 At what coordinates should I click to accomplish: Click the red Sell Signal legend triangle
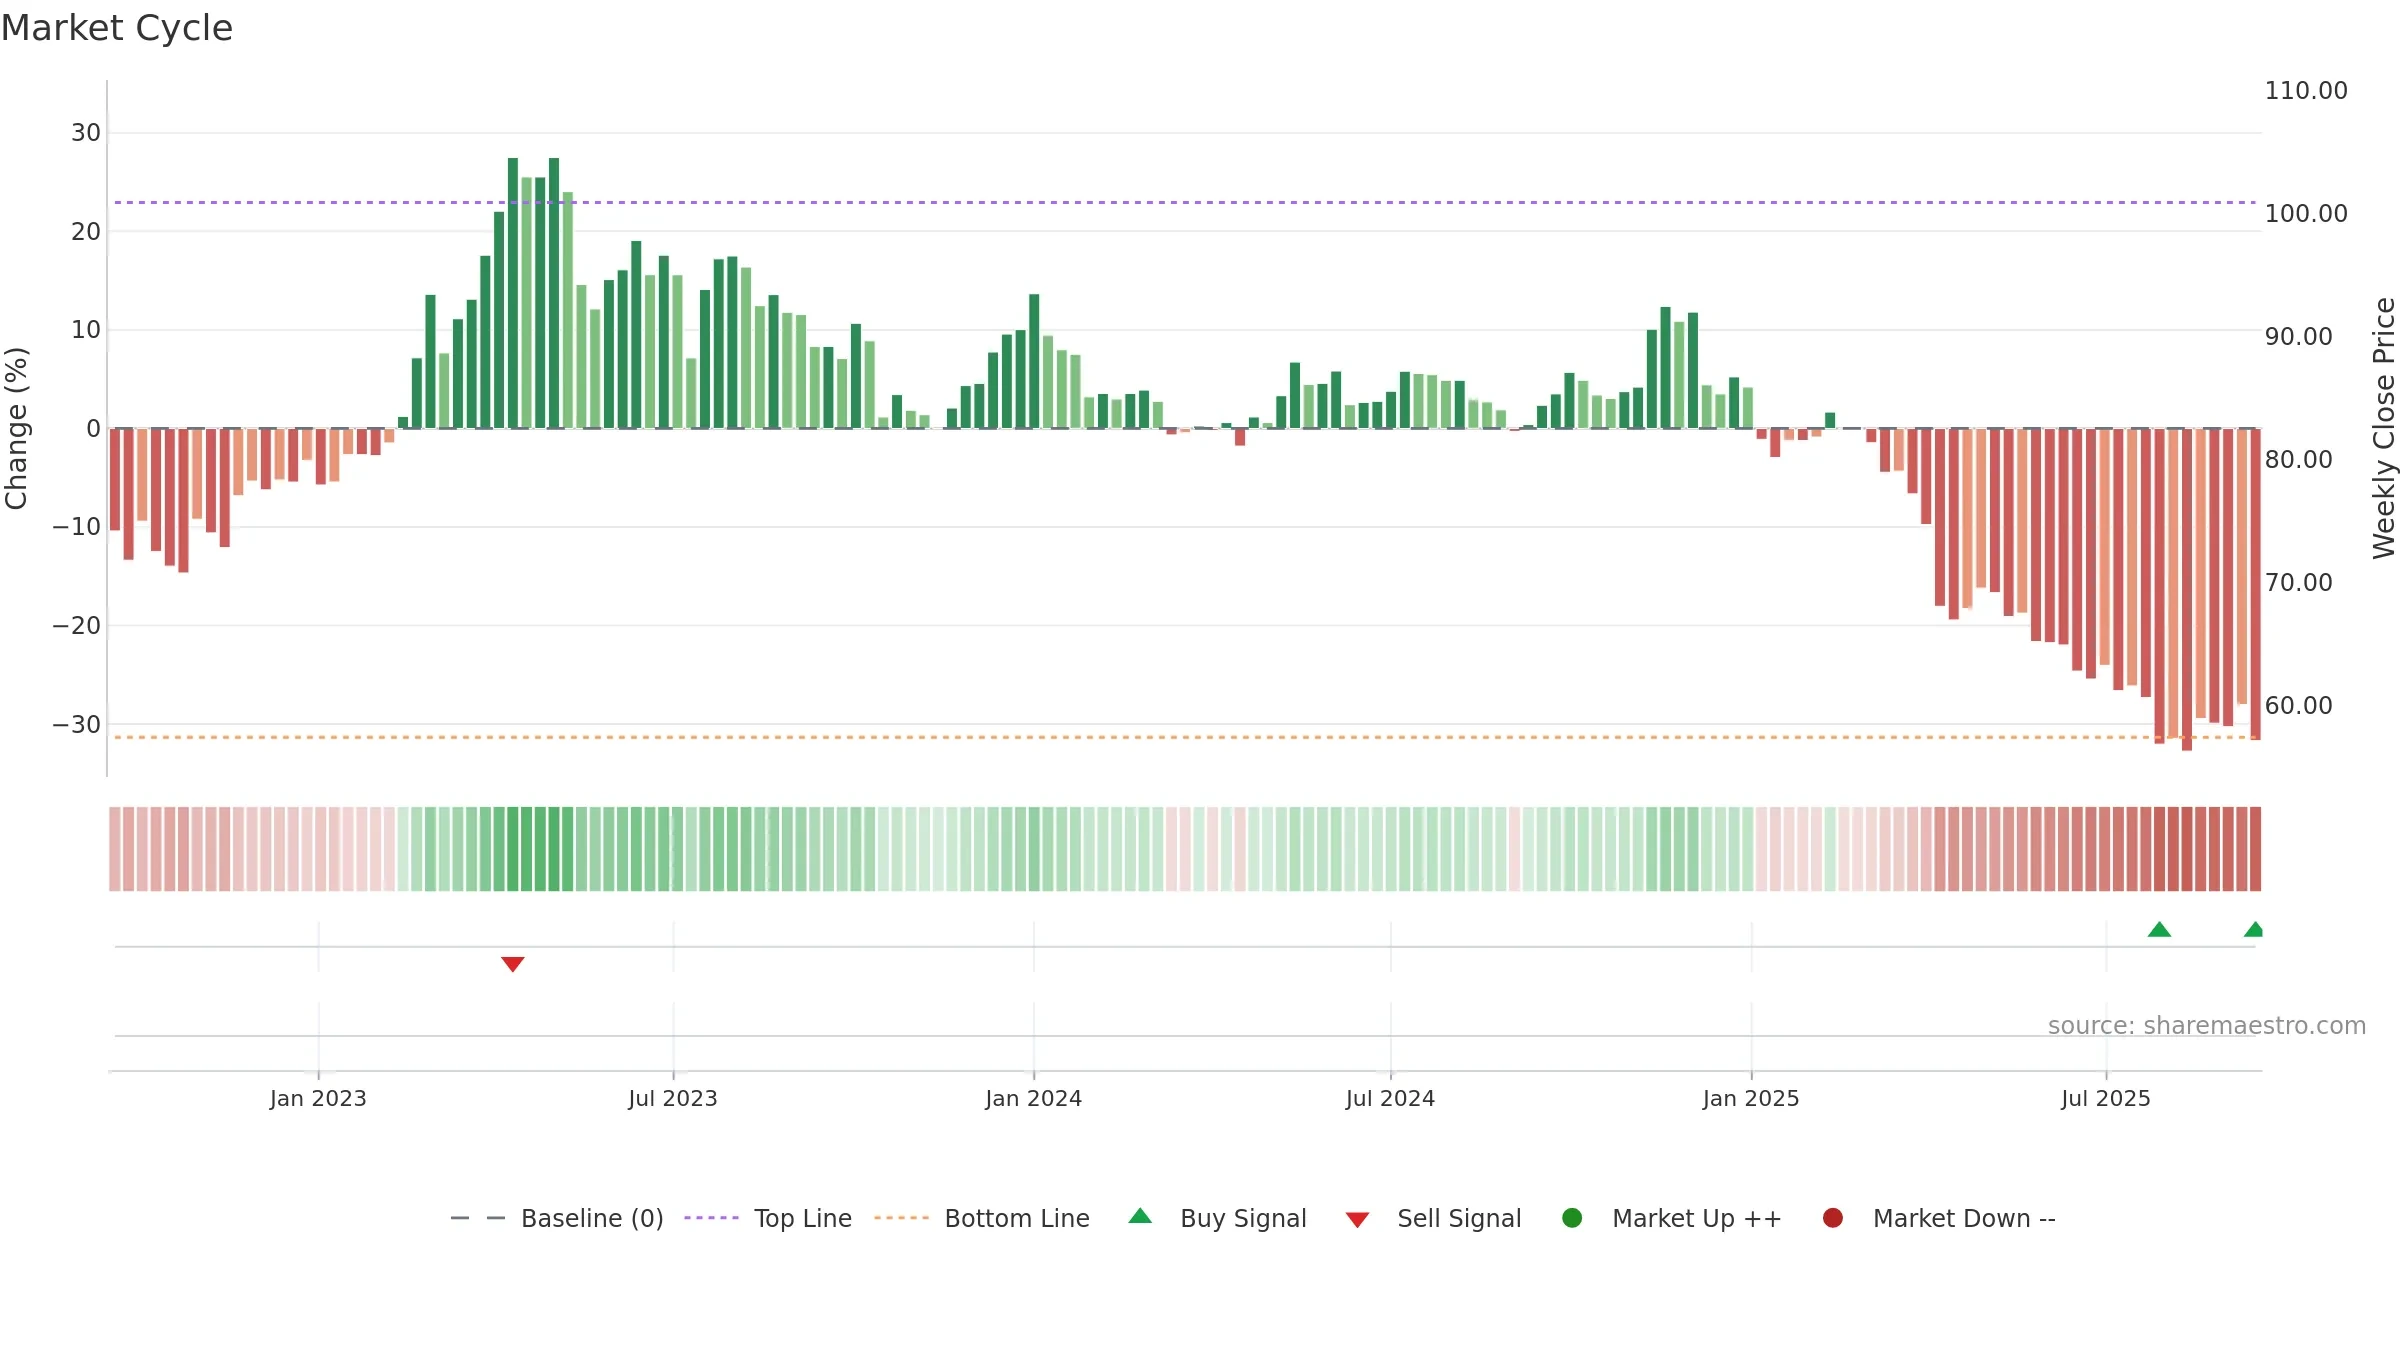click(x=1357, y=1220)
